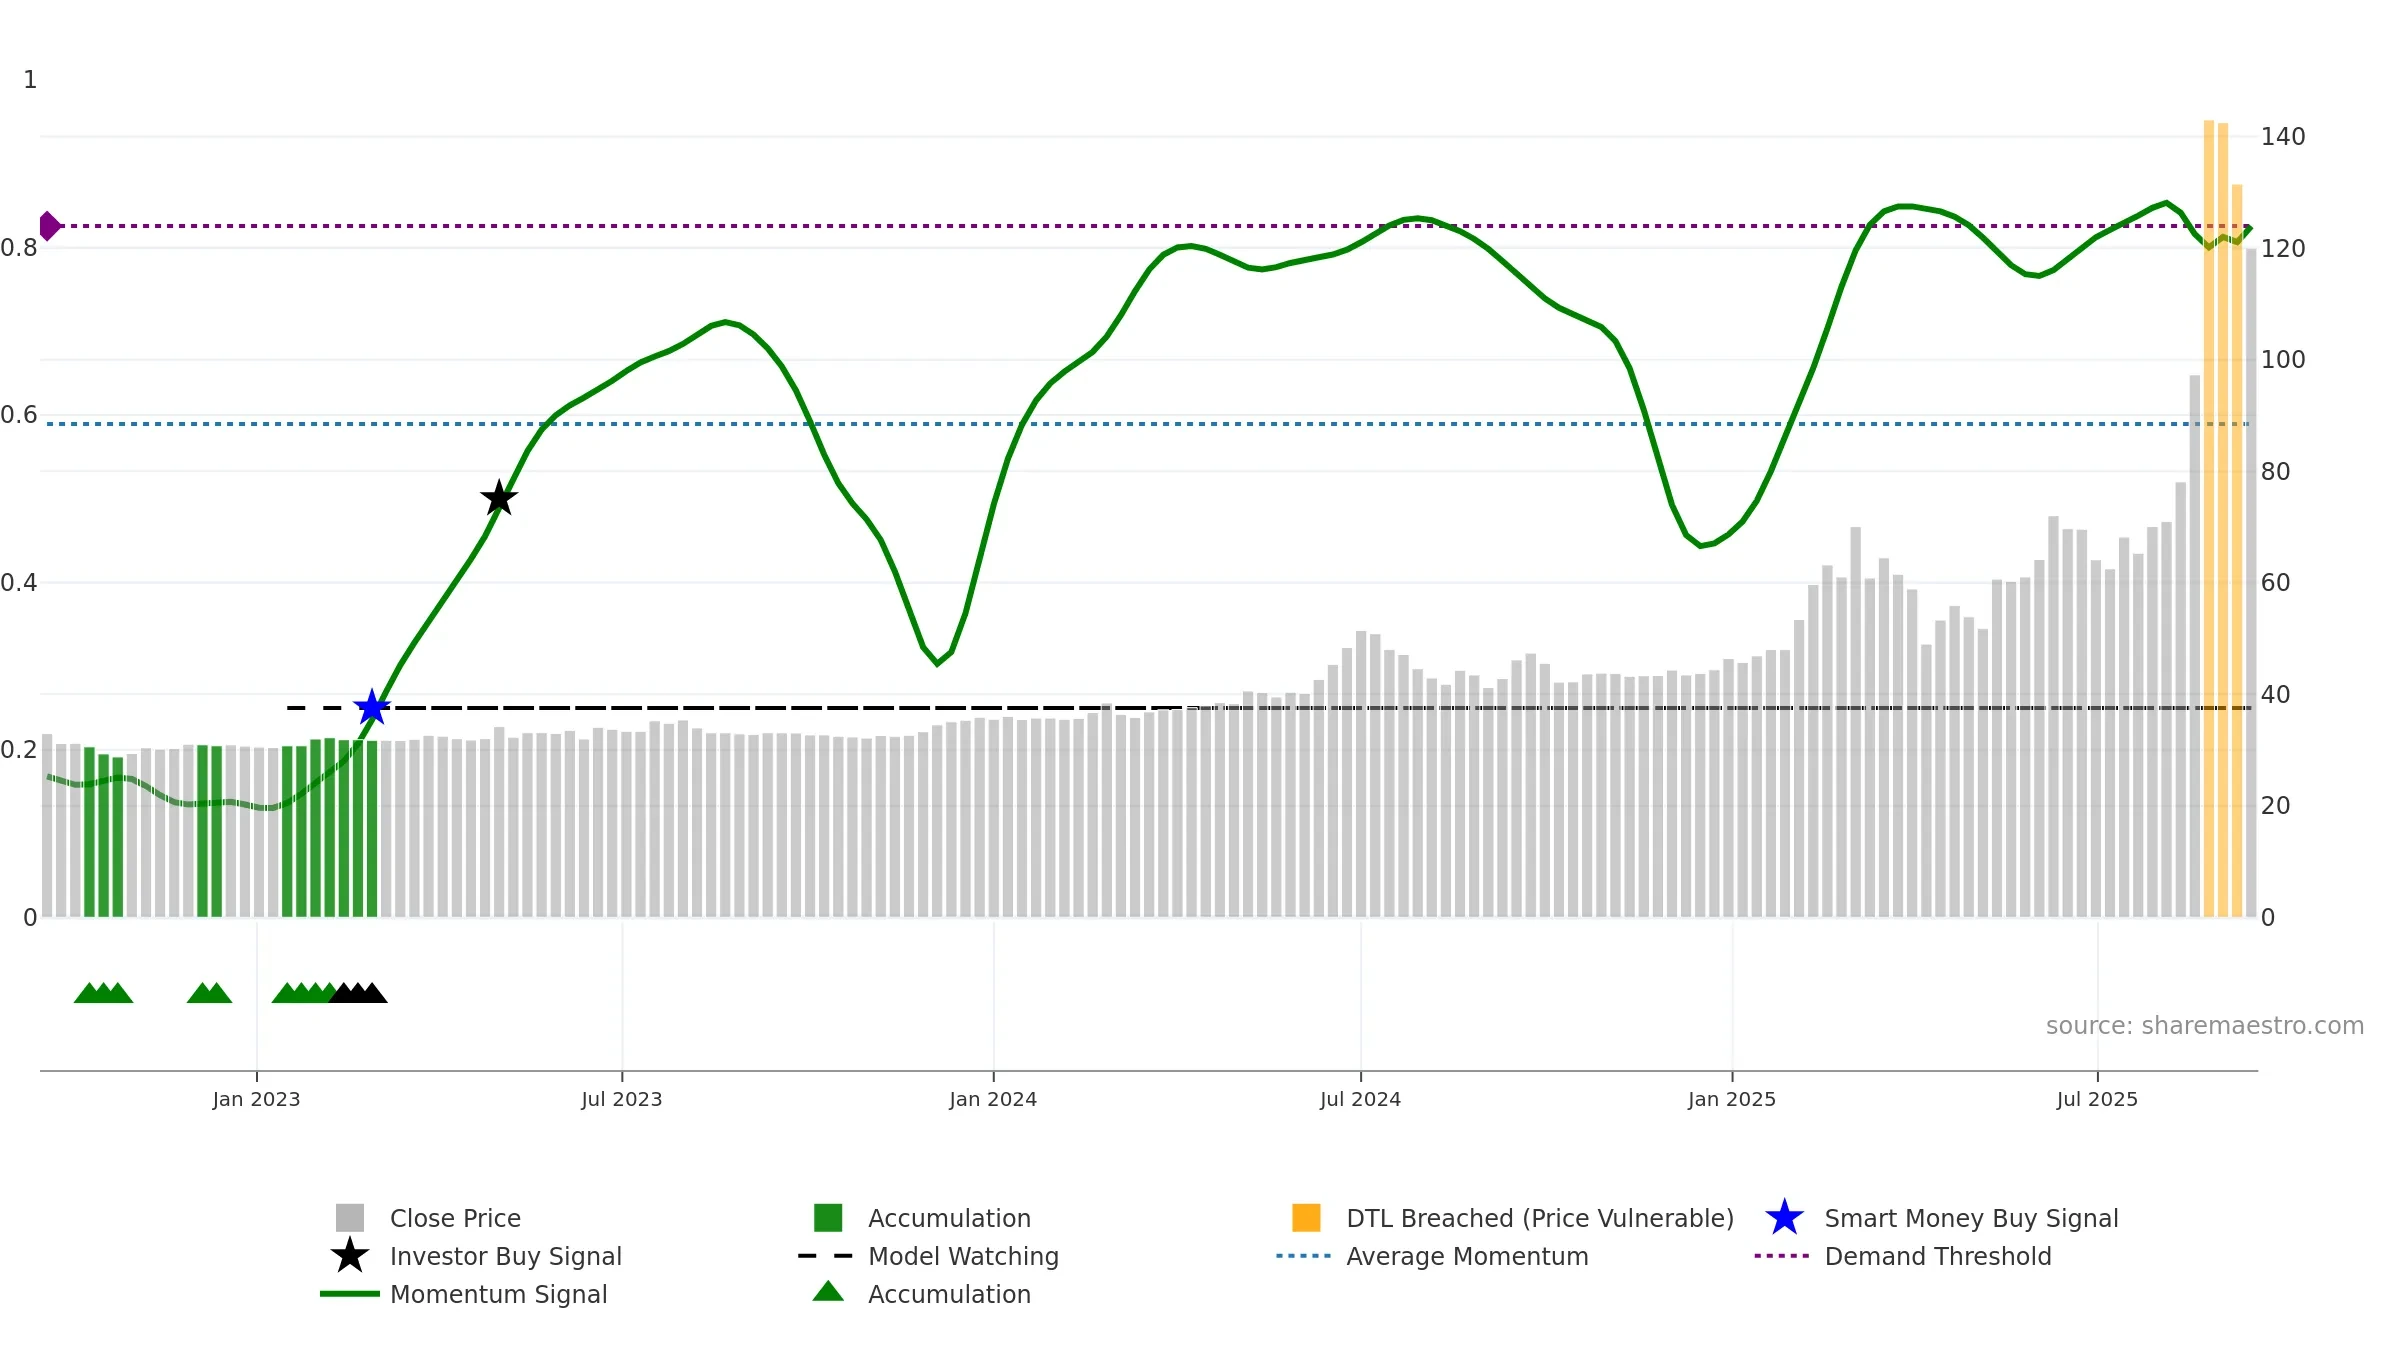The image size is (2400, 1350).
Task: Click the blue Smart Money Buy Signal star on chart
Action: pyautogui.click(x=372, y=707)
